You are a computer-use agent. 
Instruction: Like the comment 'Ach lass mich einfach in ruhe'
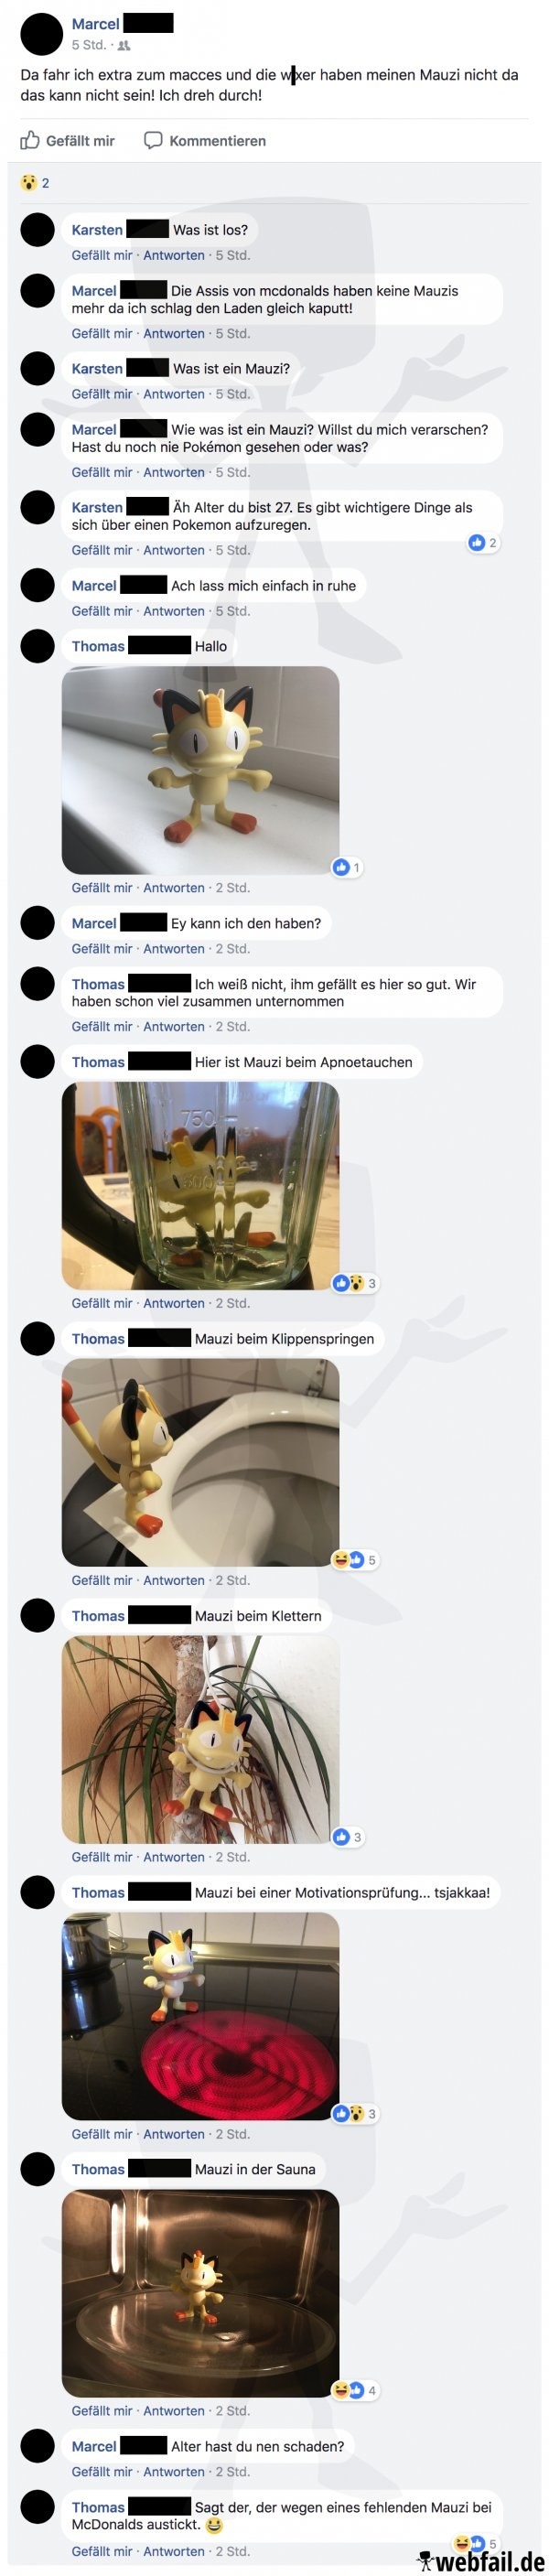[x=102, y=611]
